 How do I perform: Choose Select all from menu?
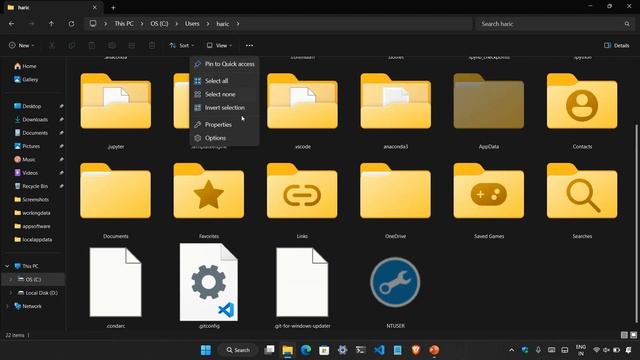pos(224,81)
